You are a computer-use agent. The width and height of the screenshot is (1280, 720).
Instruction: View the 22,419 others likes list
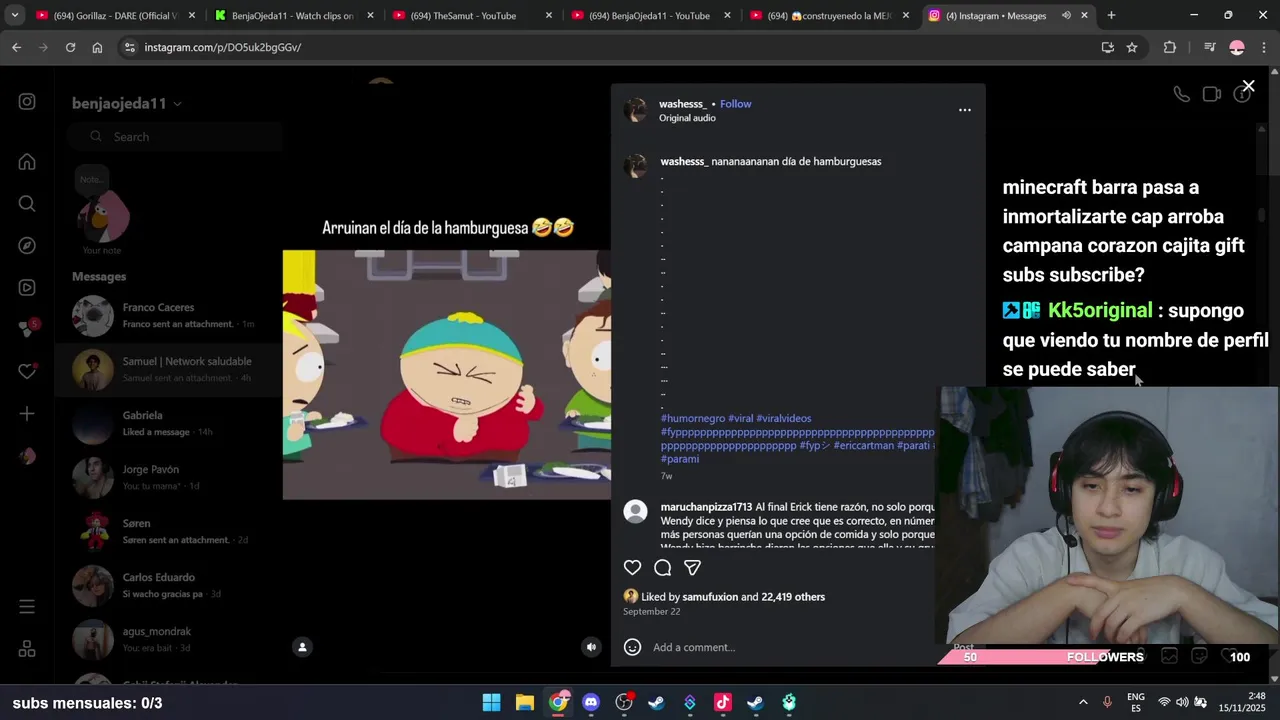click(x=793, y=597)
